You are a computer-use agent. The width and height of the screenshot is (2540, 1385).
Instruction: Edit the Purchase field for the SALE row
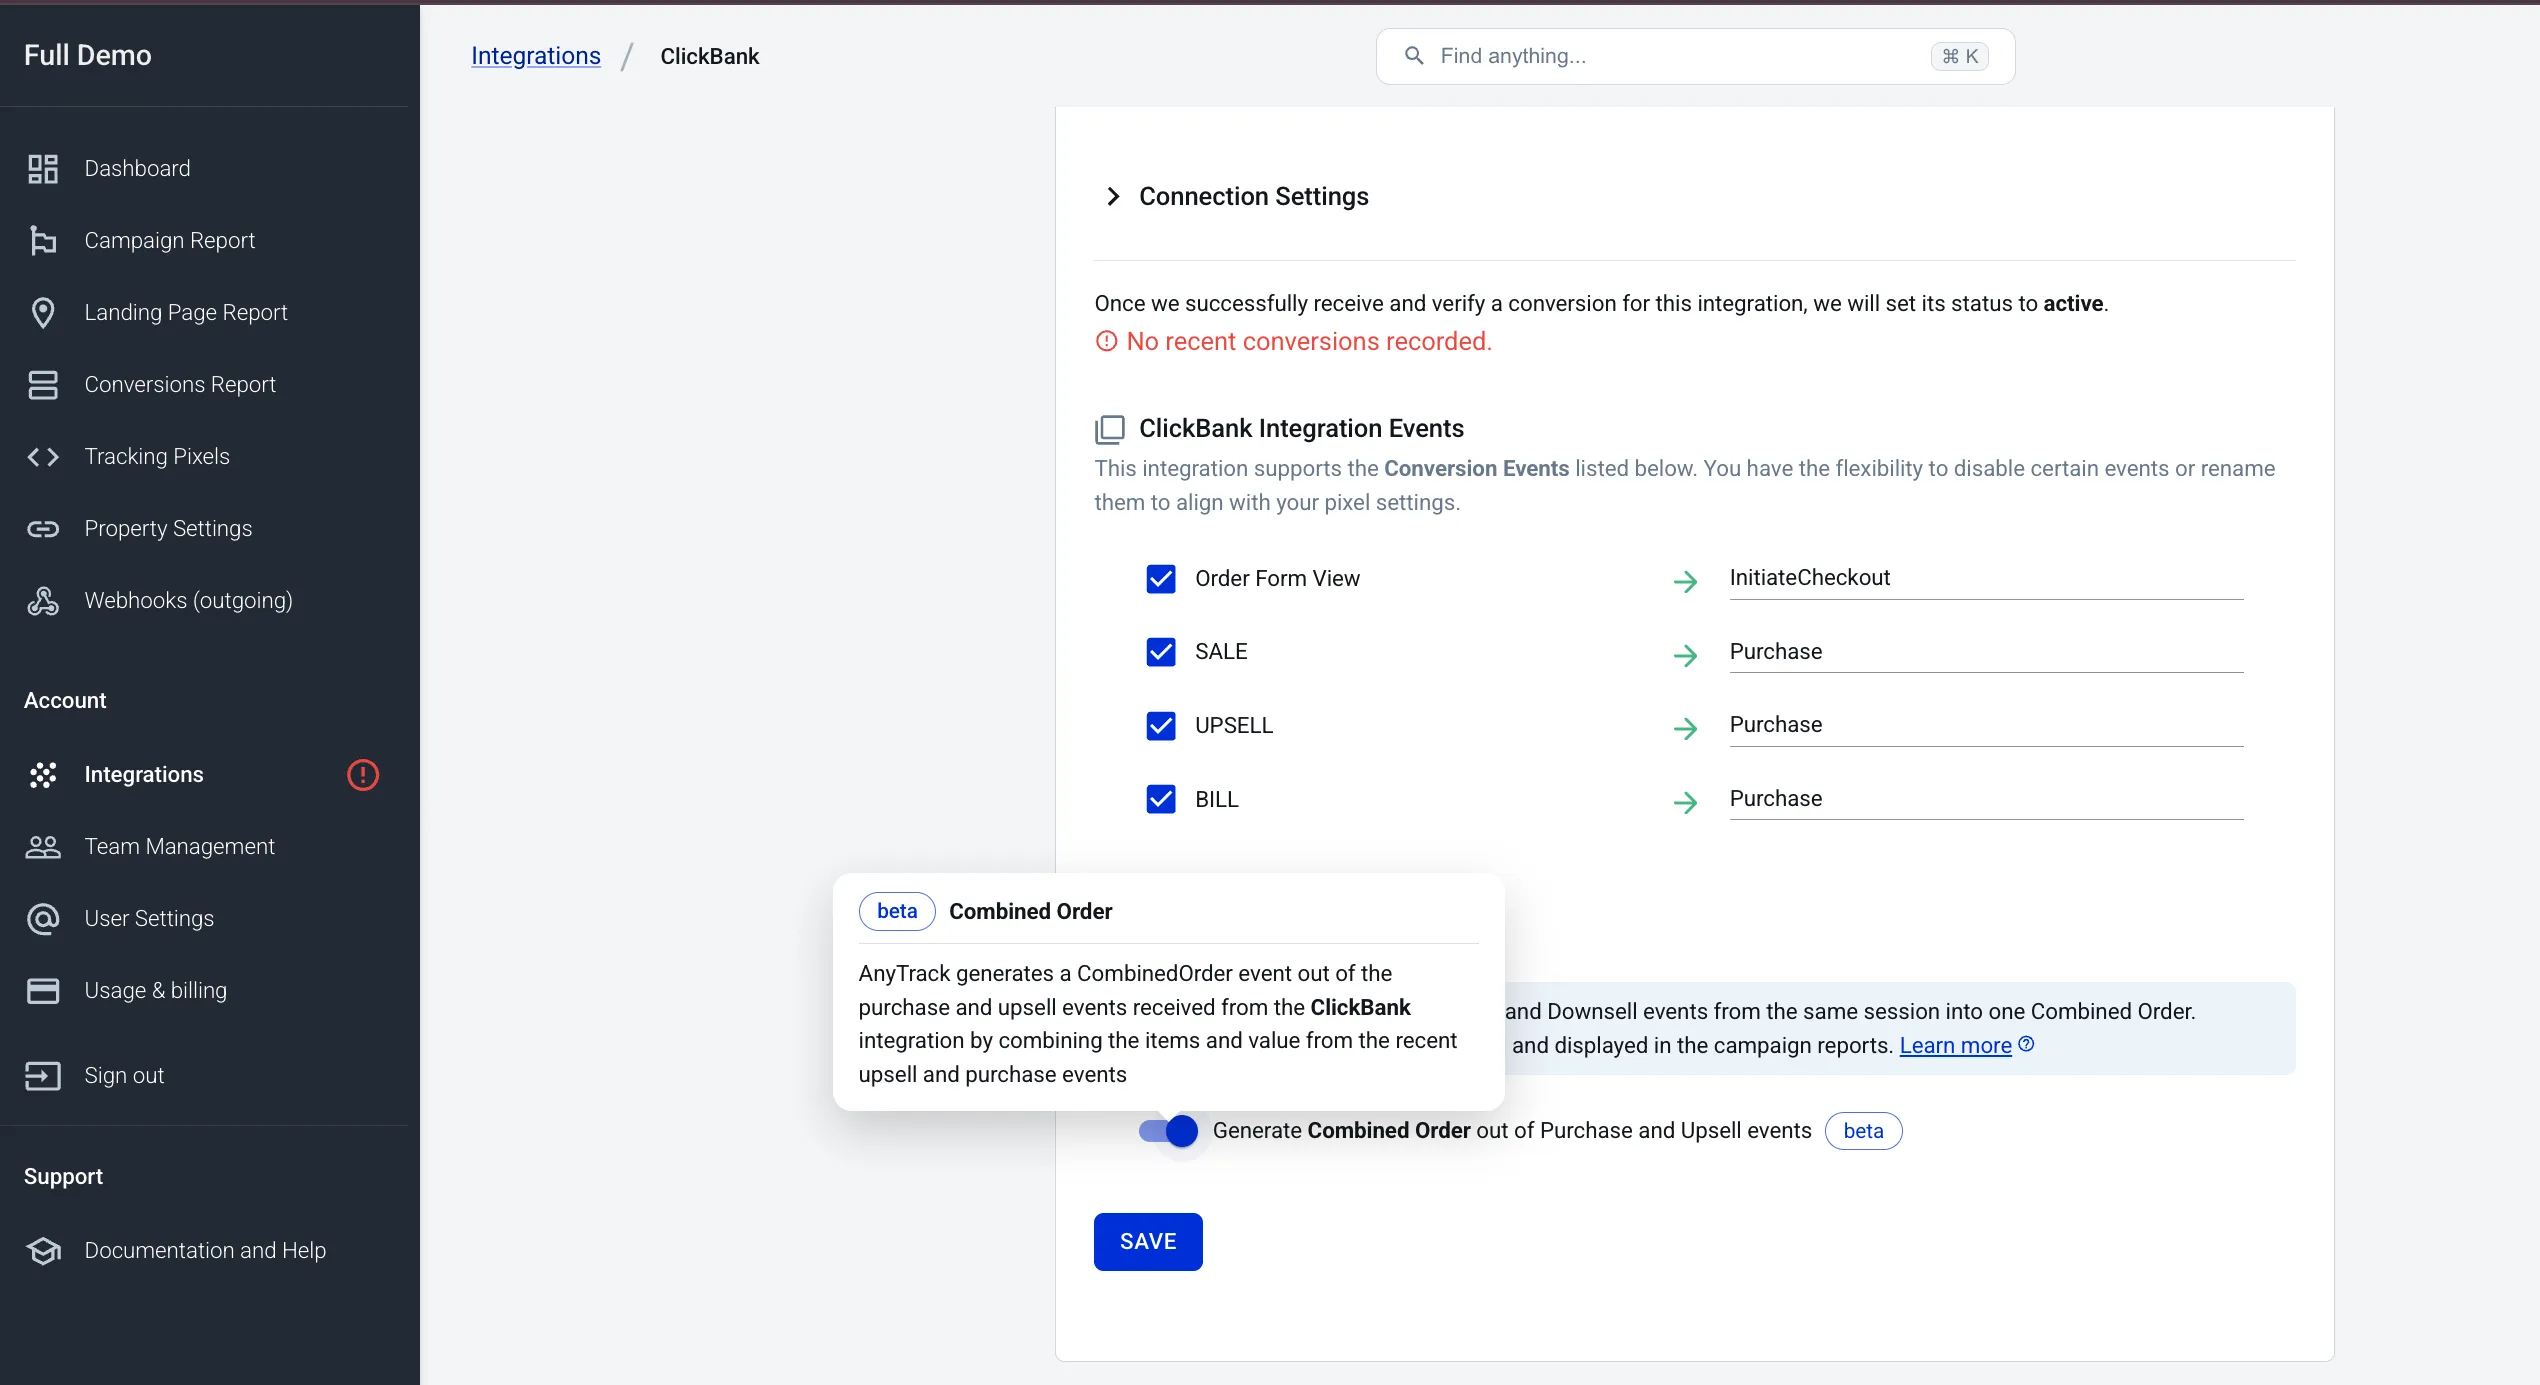pos(1986,652)
